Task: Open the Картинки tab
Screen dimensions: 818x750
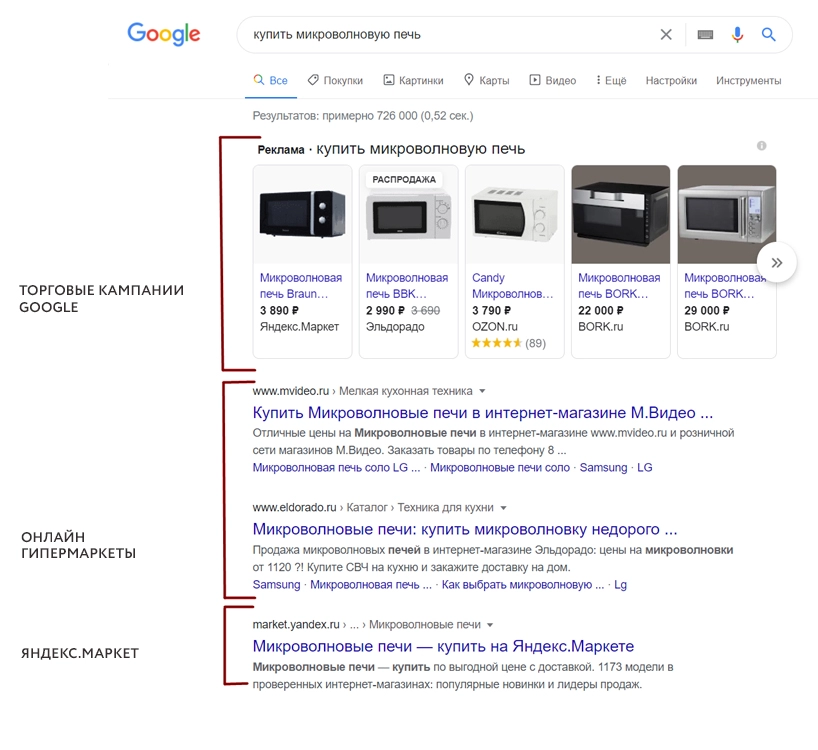Action: 413,80
